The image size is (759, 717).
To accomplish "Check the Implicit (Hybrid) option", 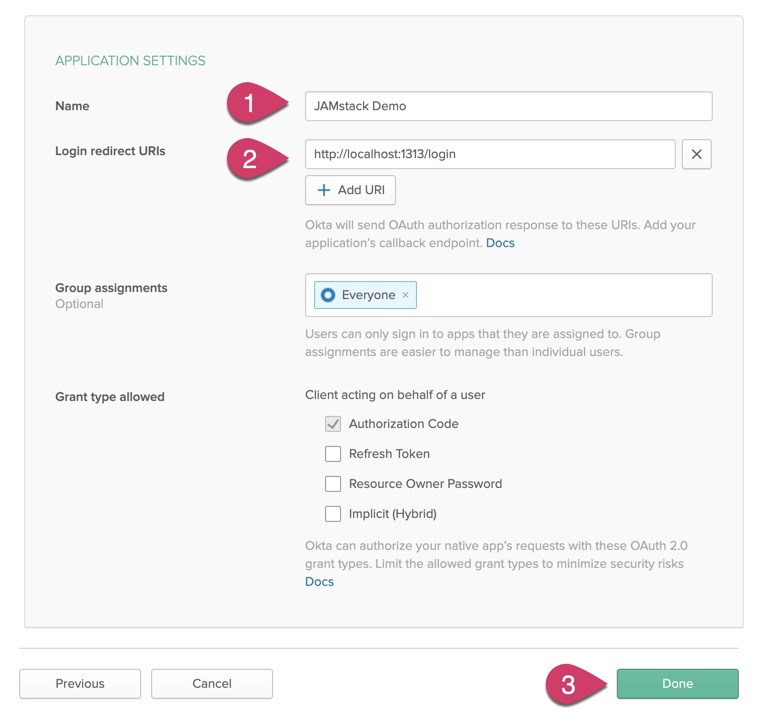I will click(333, 514).
